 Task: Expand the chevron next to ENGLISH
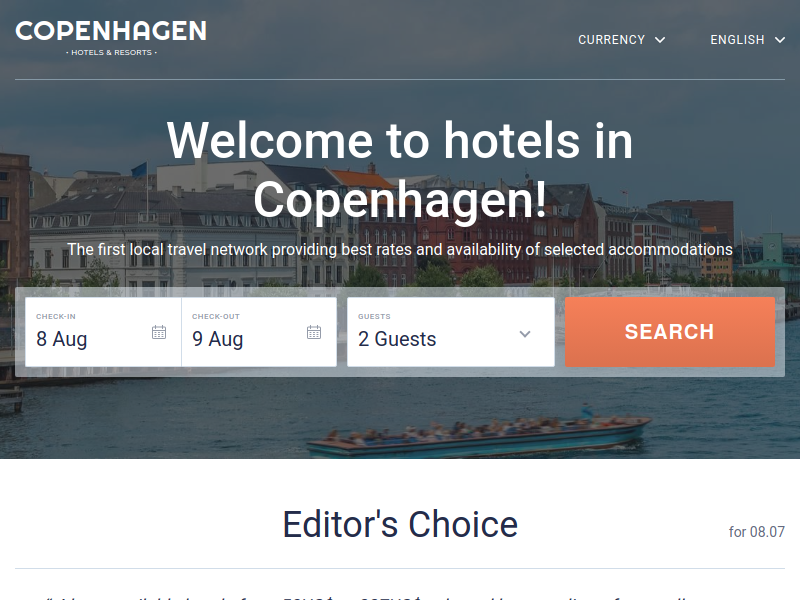click(x=780, y=40)
